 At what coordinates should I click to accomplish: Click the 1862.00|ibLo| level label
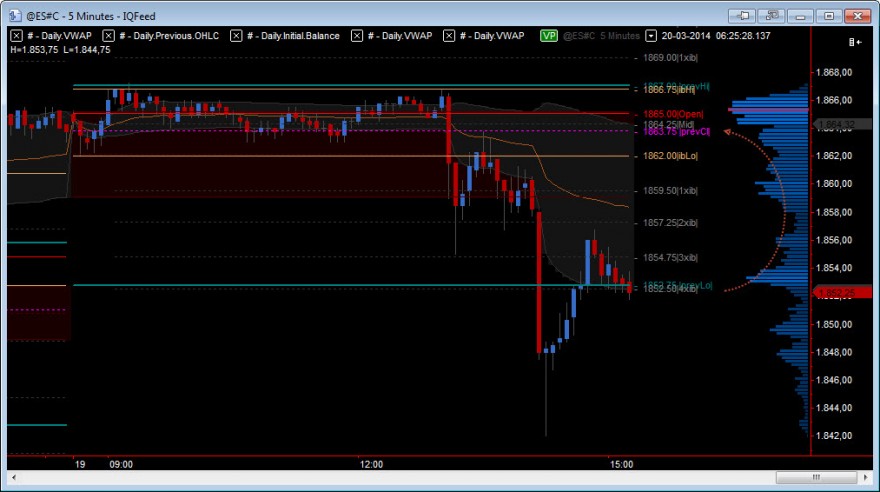[670, 156]
